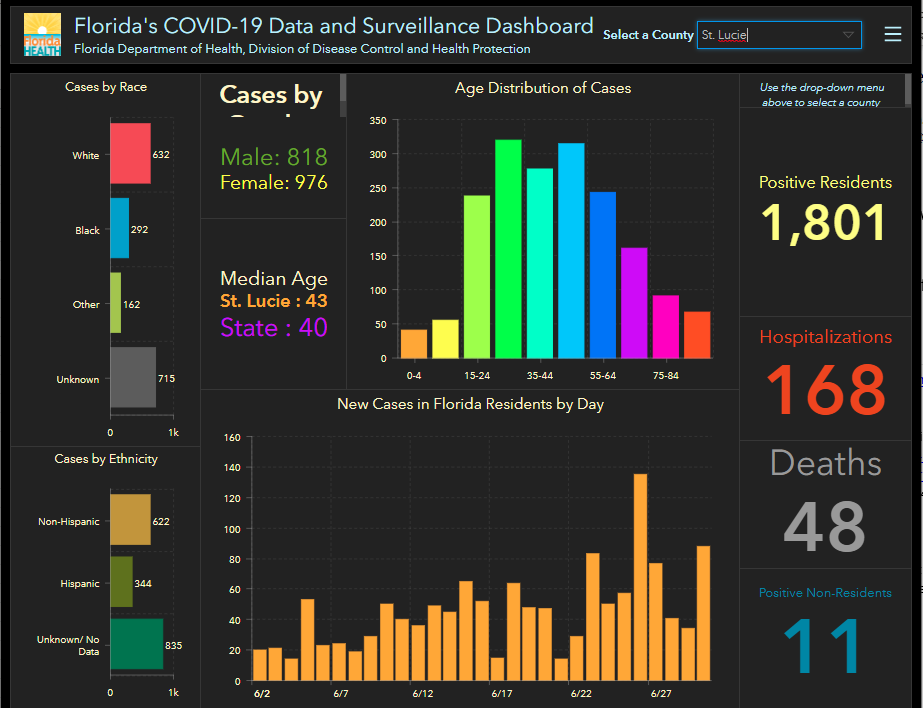Image resolution: width=923 pixels, height=708 pixels.
Task: Click the 'Cases by Ethnicity' chart title
Action: point(106,459)
